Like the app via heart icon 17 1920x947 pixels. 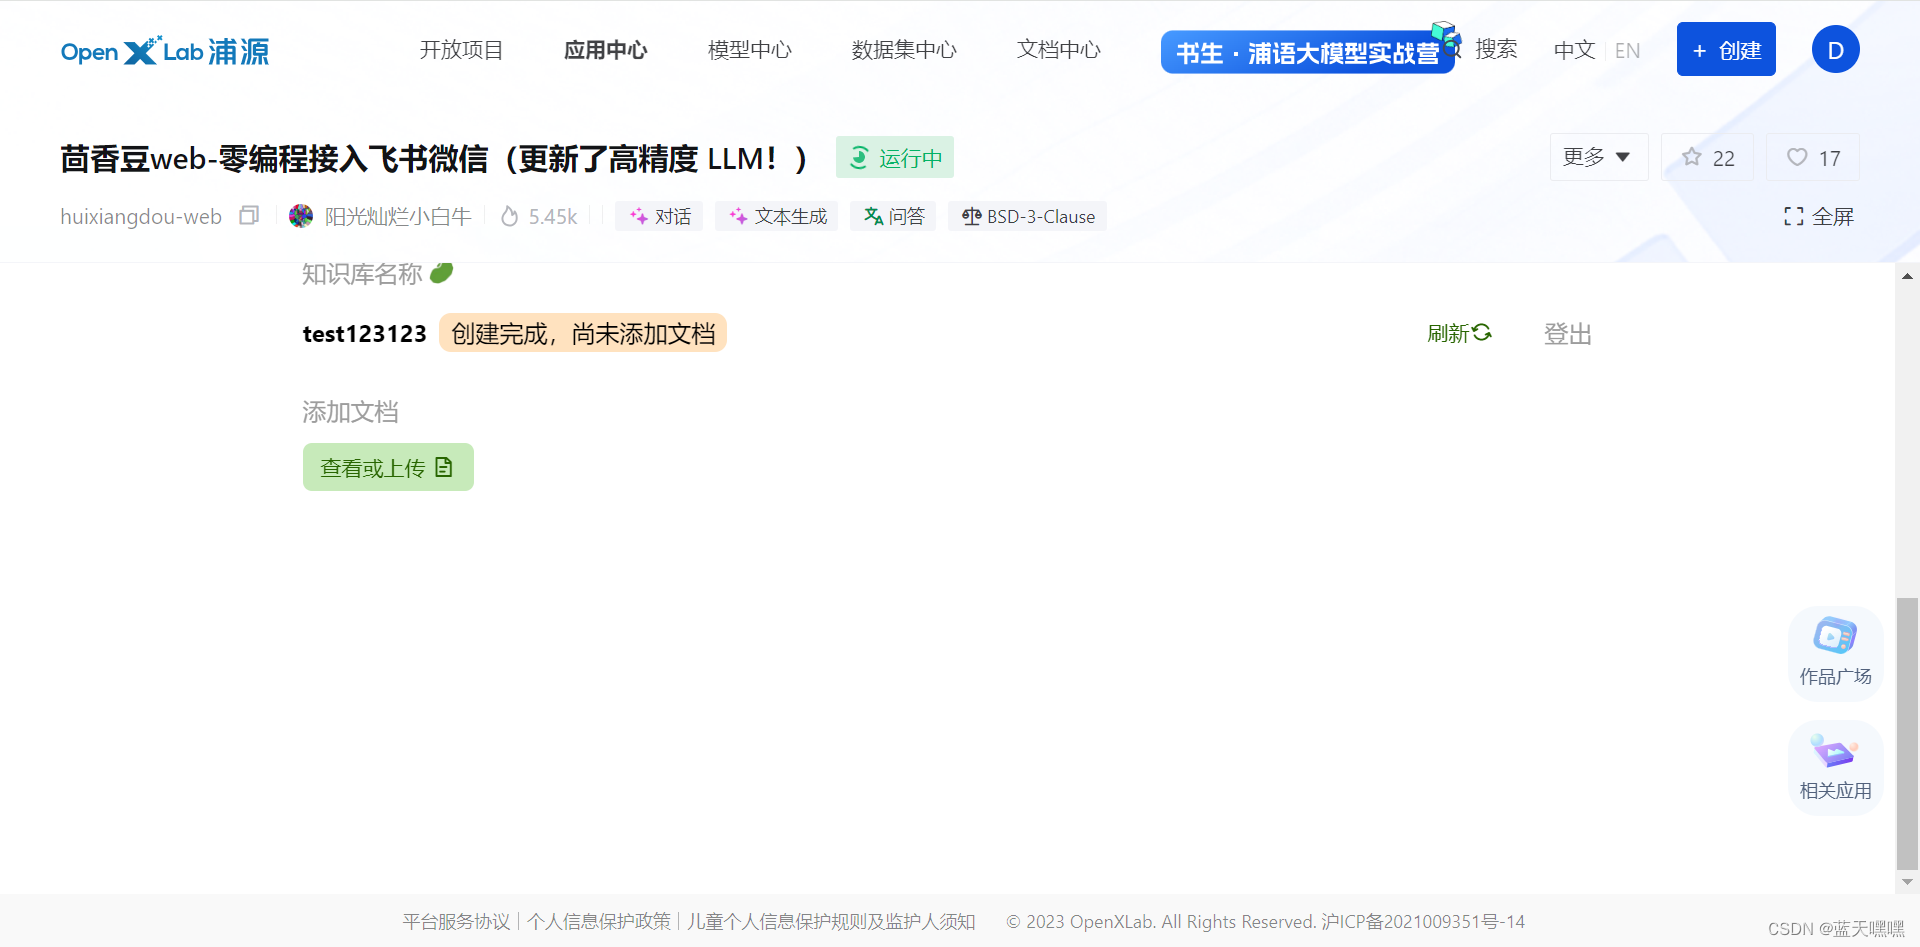coord(1813,157)
